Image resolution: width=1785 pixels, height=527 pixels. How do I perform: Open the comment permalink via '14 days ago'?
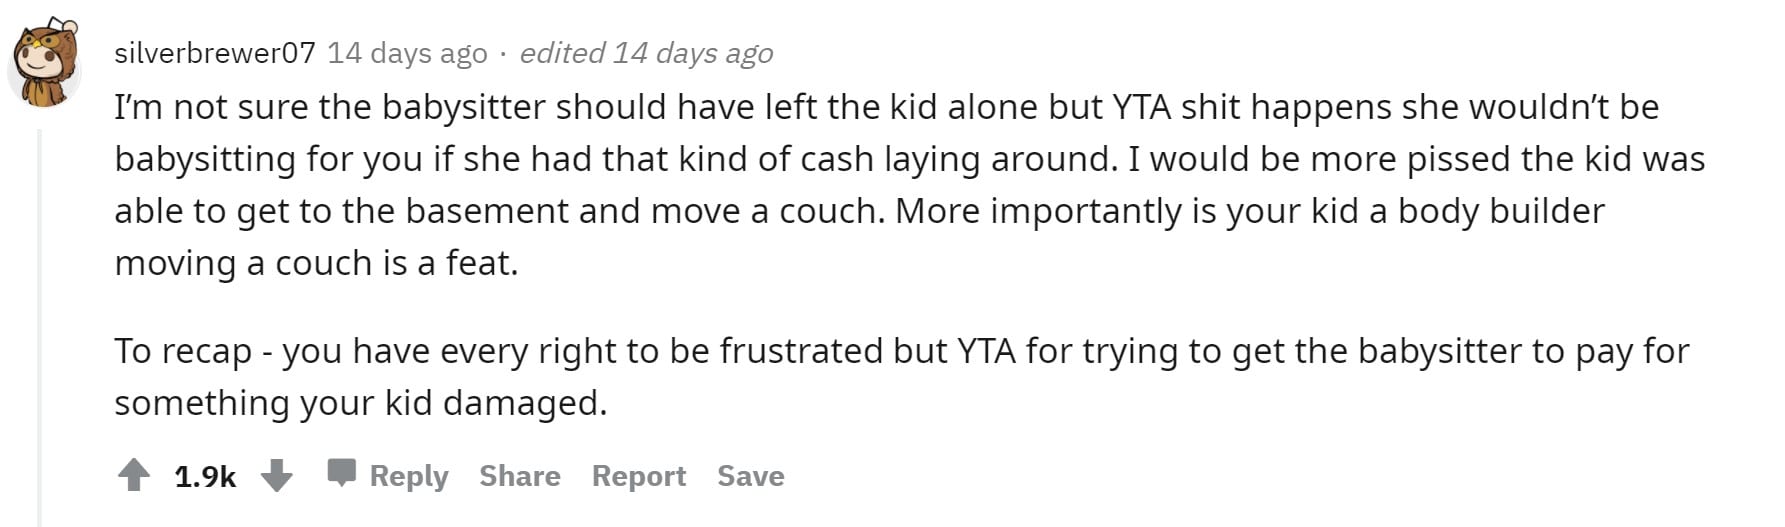[408, 53]
